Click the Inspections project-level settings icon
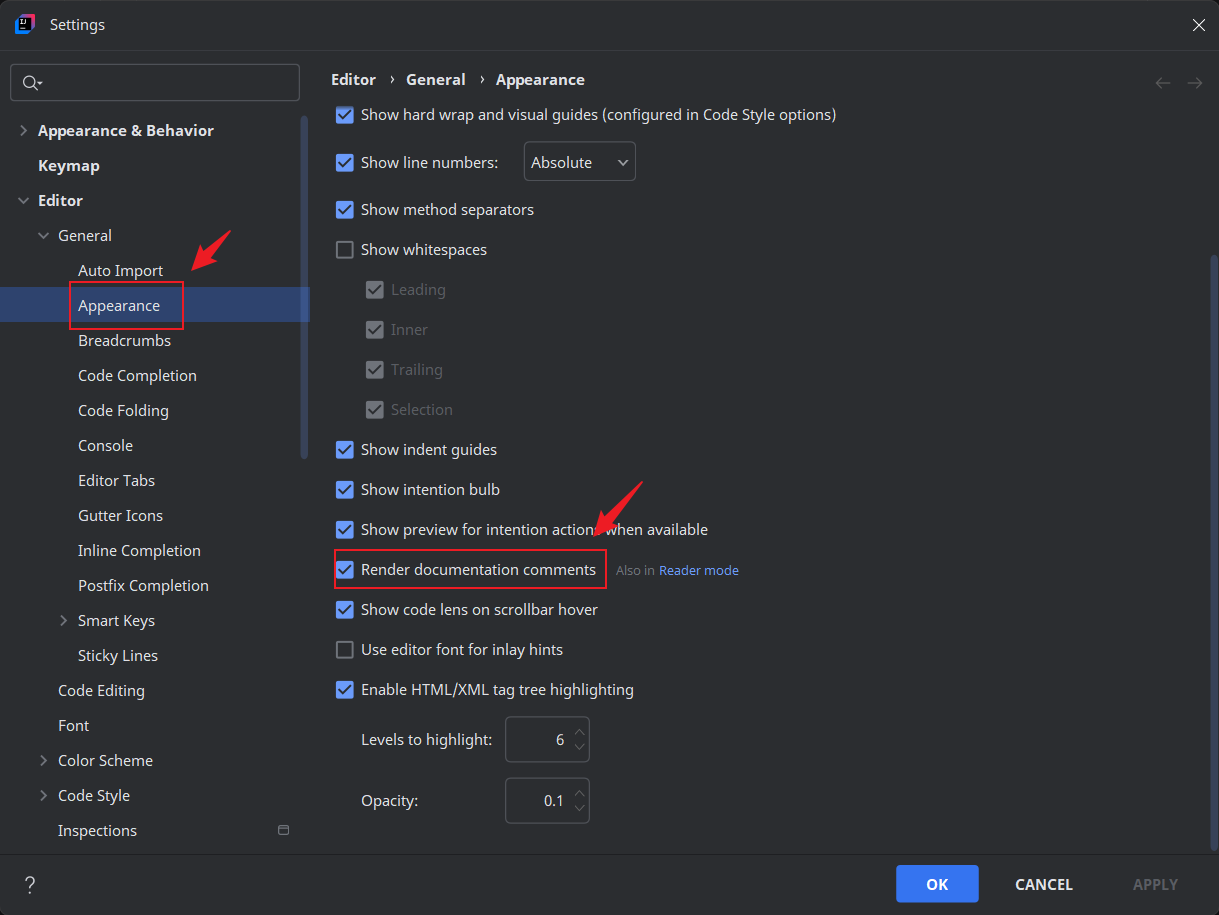 [283, 830]
